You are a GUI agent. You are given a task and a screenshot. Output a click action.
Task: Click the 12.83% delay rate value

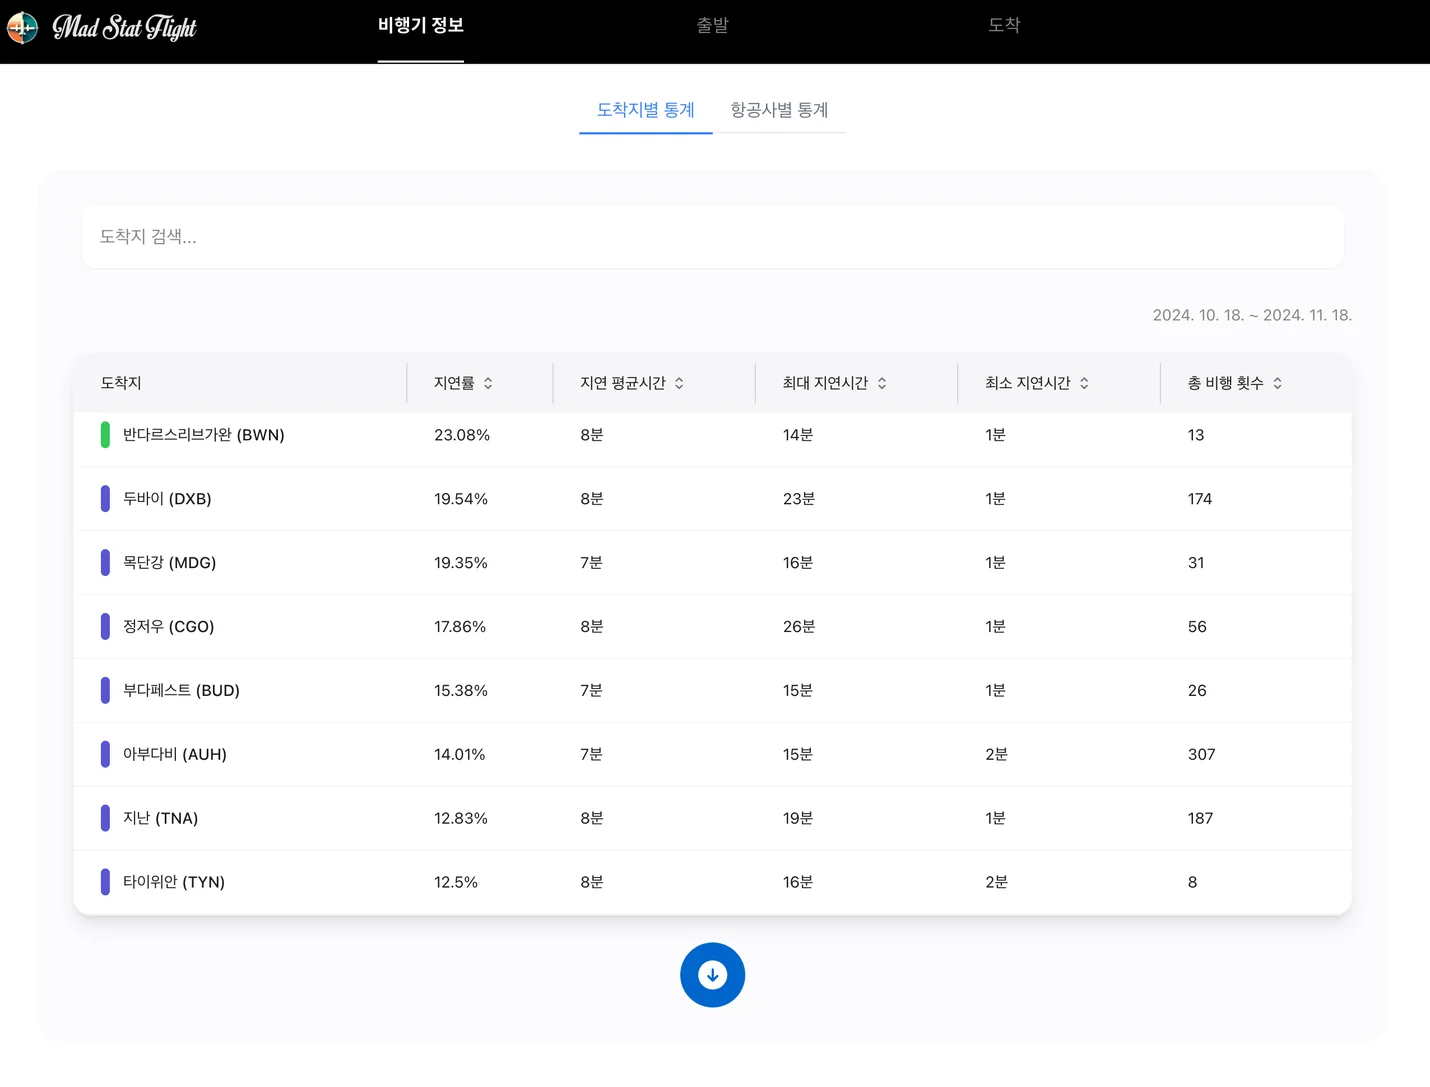461,819
